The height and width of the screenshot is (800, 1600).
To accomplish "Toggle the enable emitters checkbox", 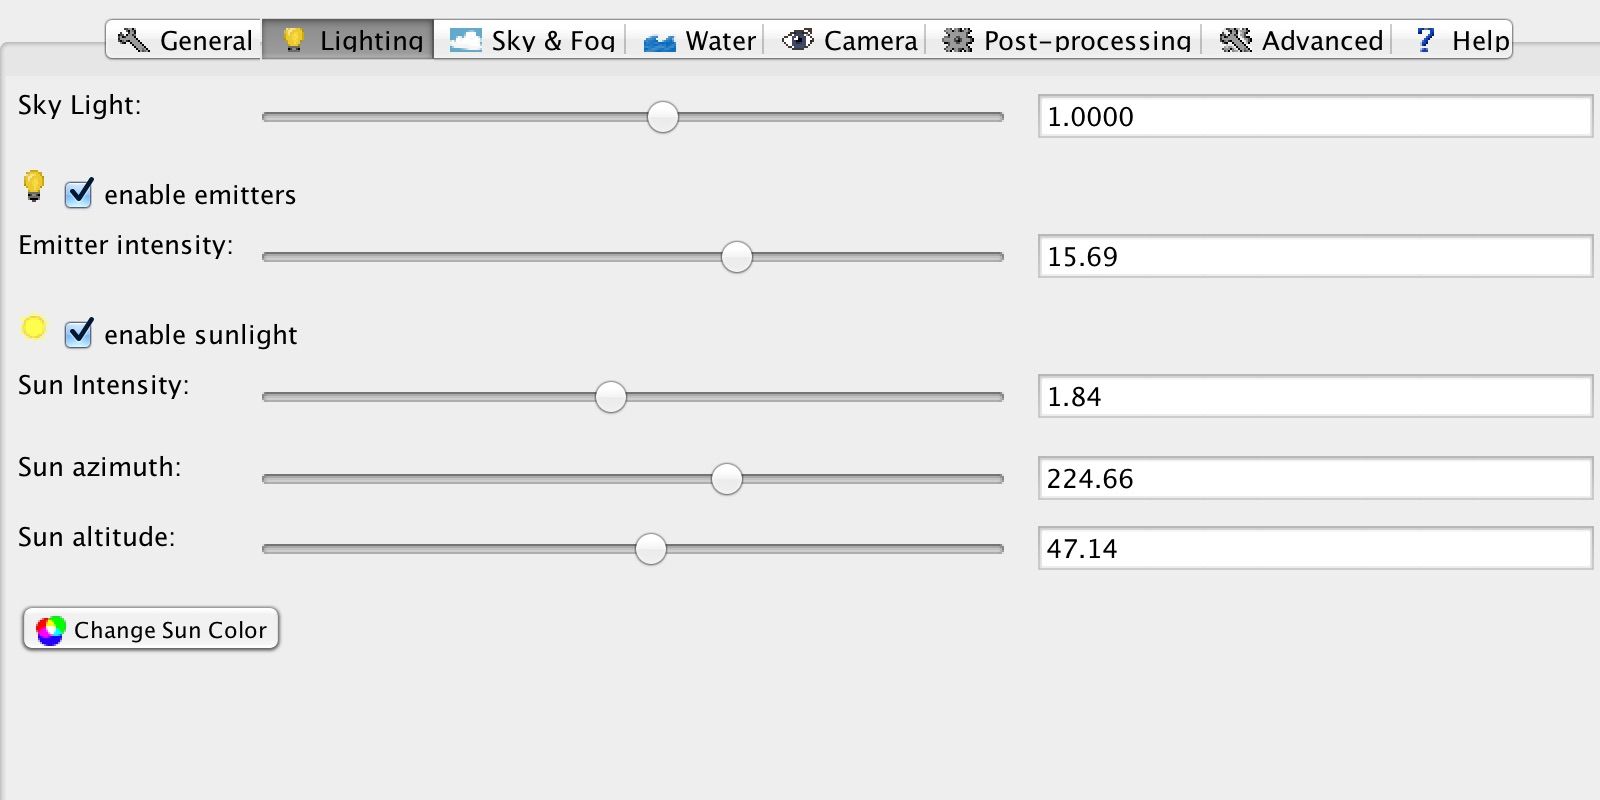I will click(x=79, y=193).
